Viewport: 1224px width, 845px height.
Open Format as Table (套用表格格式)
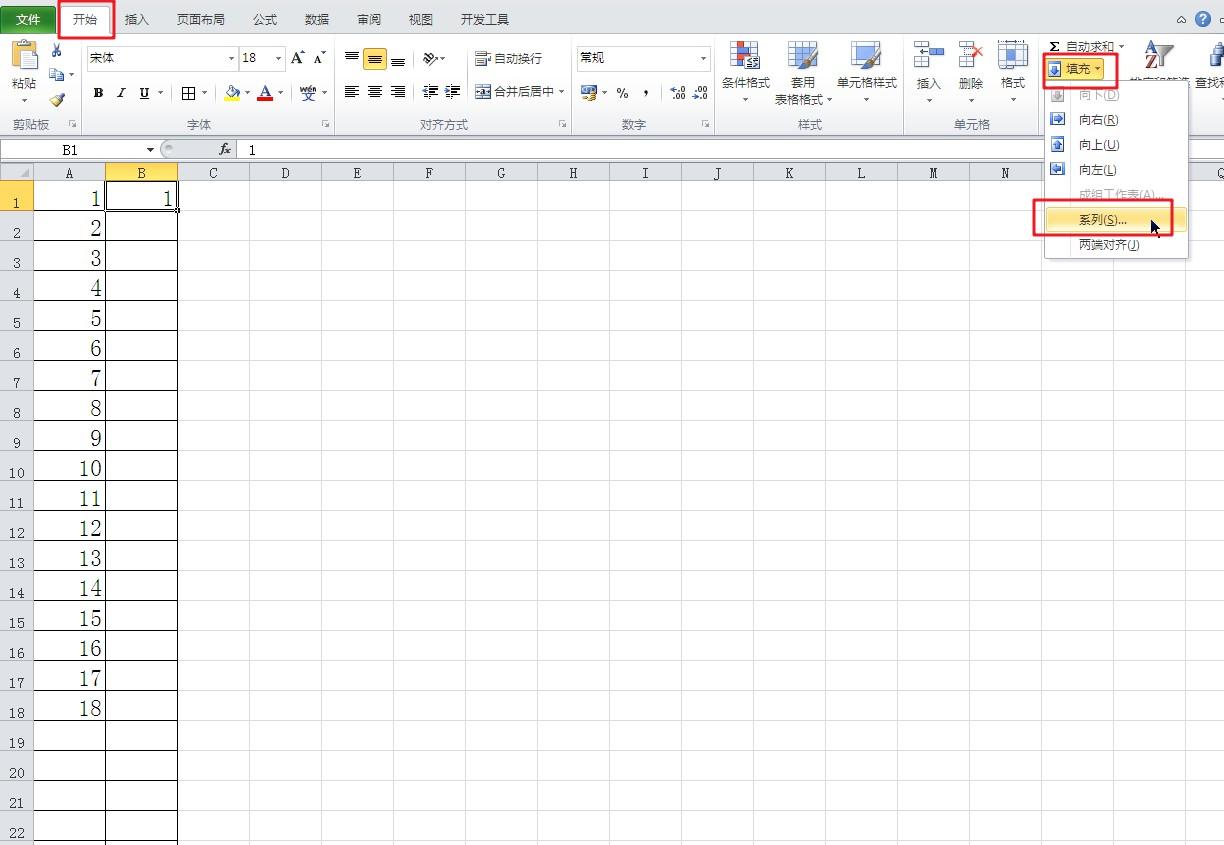(803, 72)
